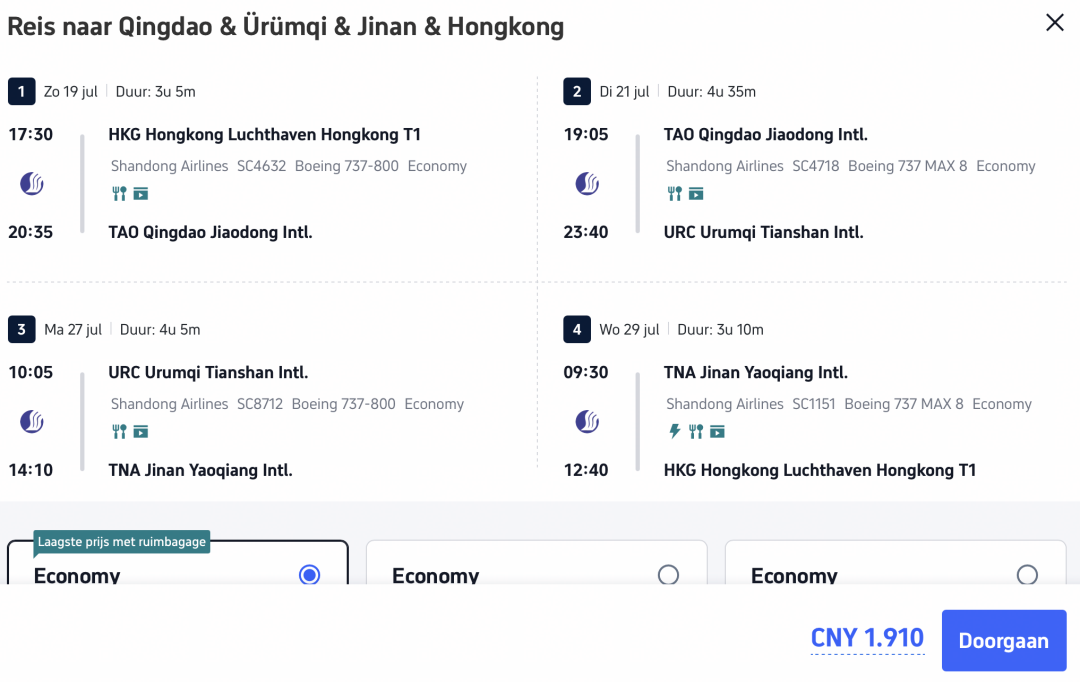Screen dimensions: 1080x682
Task: Select first Economy fare with lowest baggage price
Action: click(x=309, y=575)
